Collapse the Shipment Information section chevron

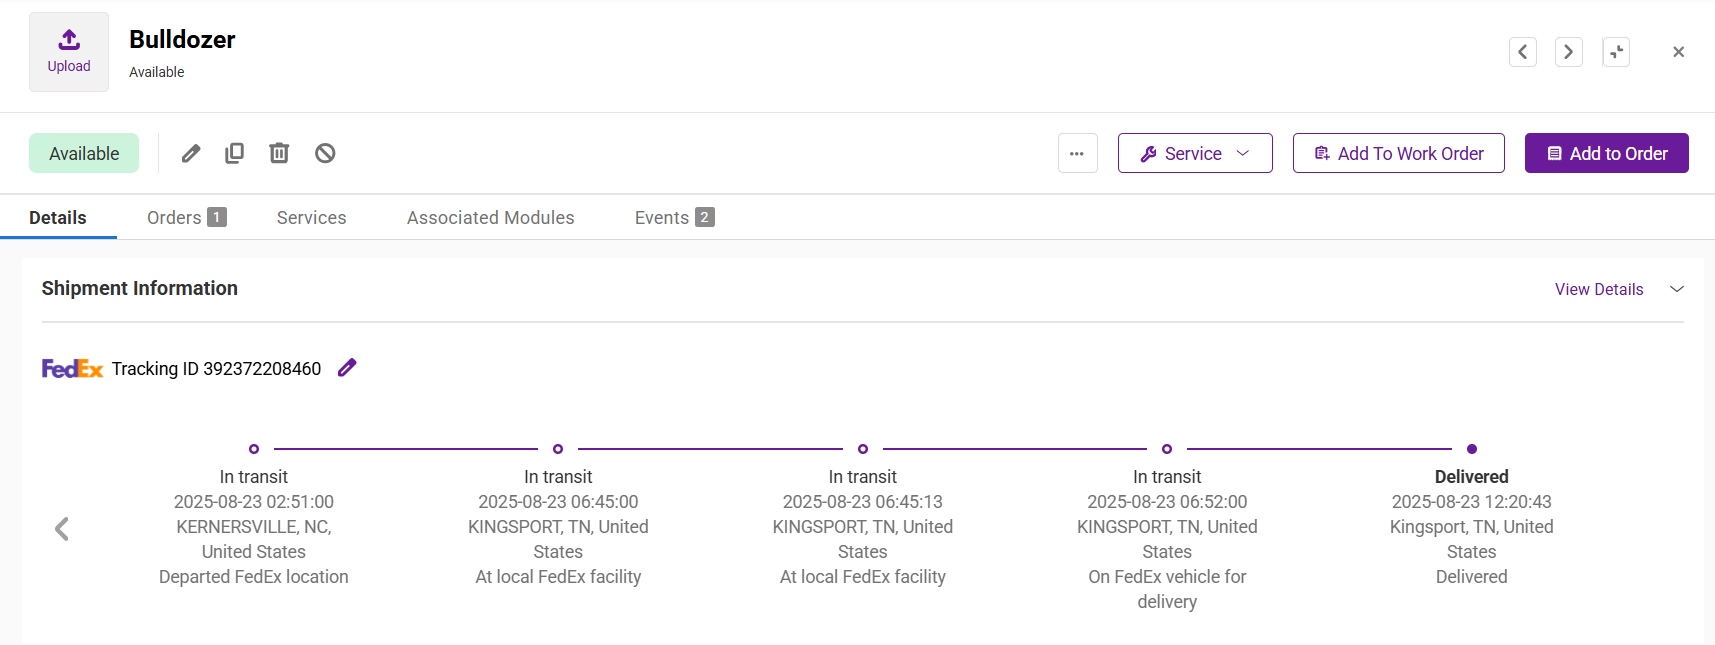[x=1677, y=289]
